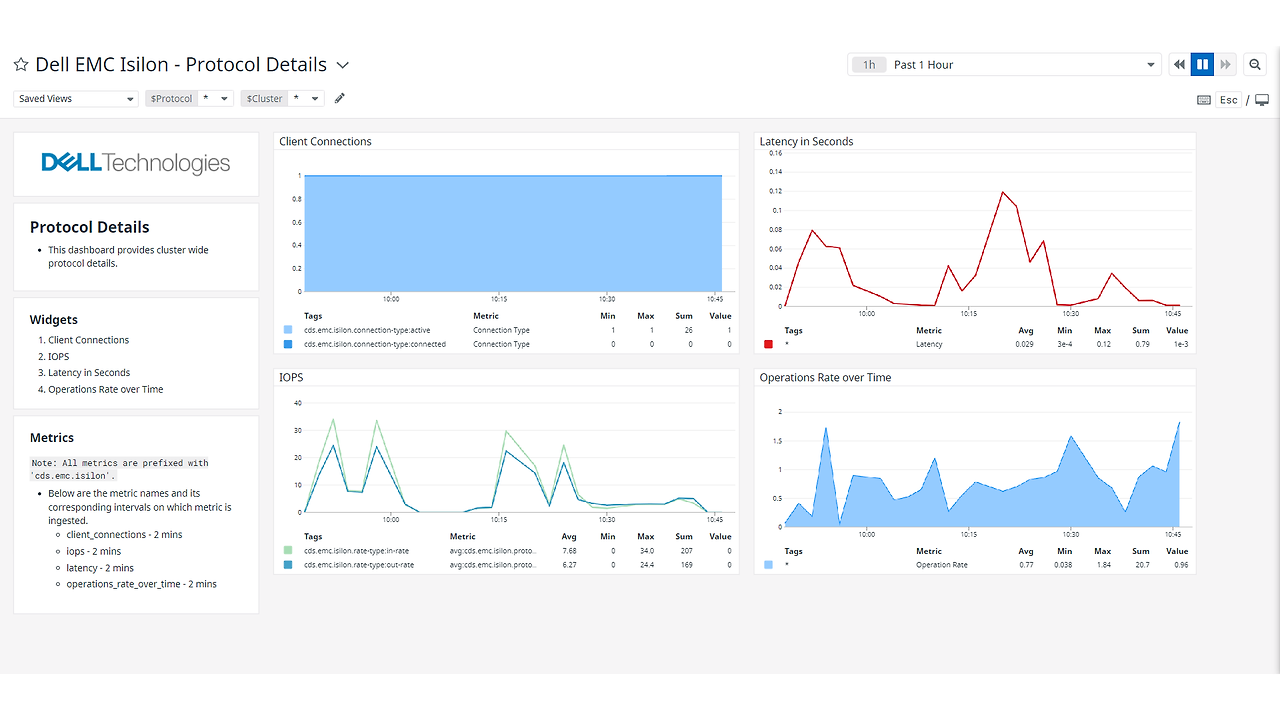Screen dimensions: 1280x720
Task: Click list item '3. Latency in Seconds'
Action: point(85,373)
